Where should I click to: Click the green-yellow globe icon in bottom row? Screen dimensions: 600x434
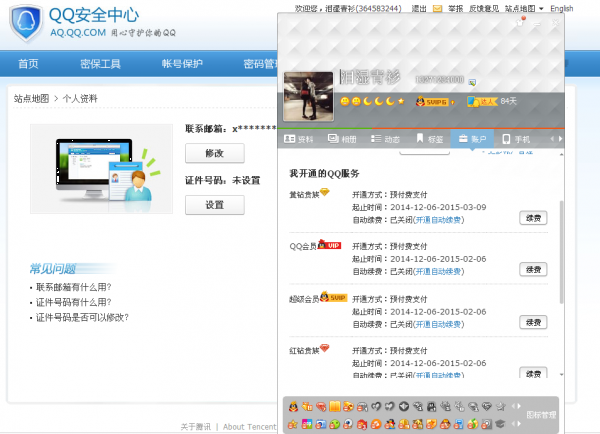pos(473,424)
